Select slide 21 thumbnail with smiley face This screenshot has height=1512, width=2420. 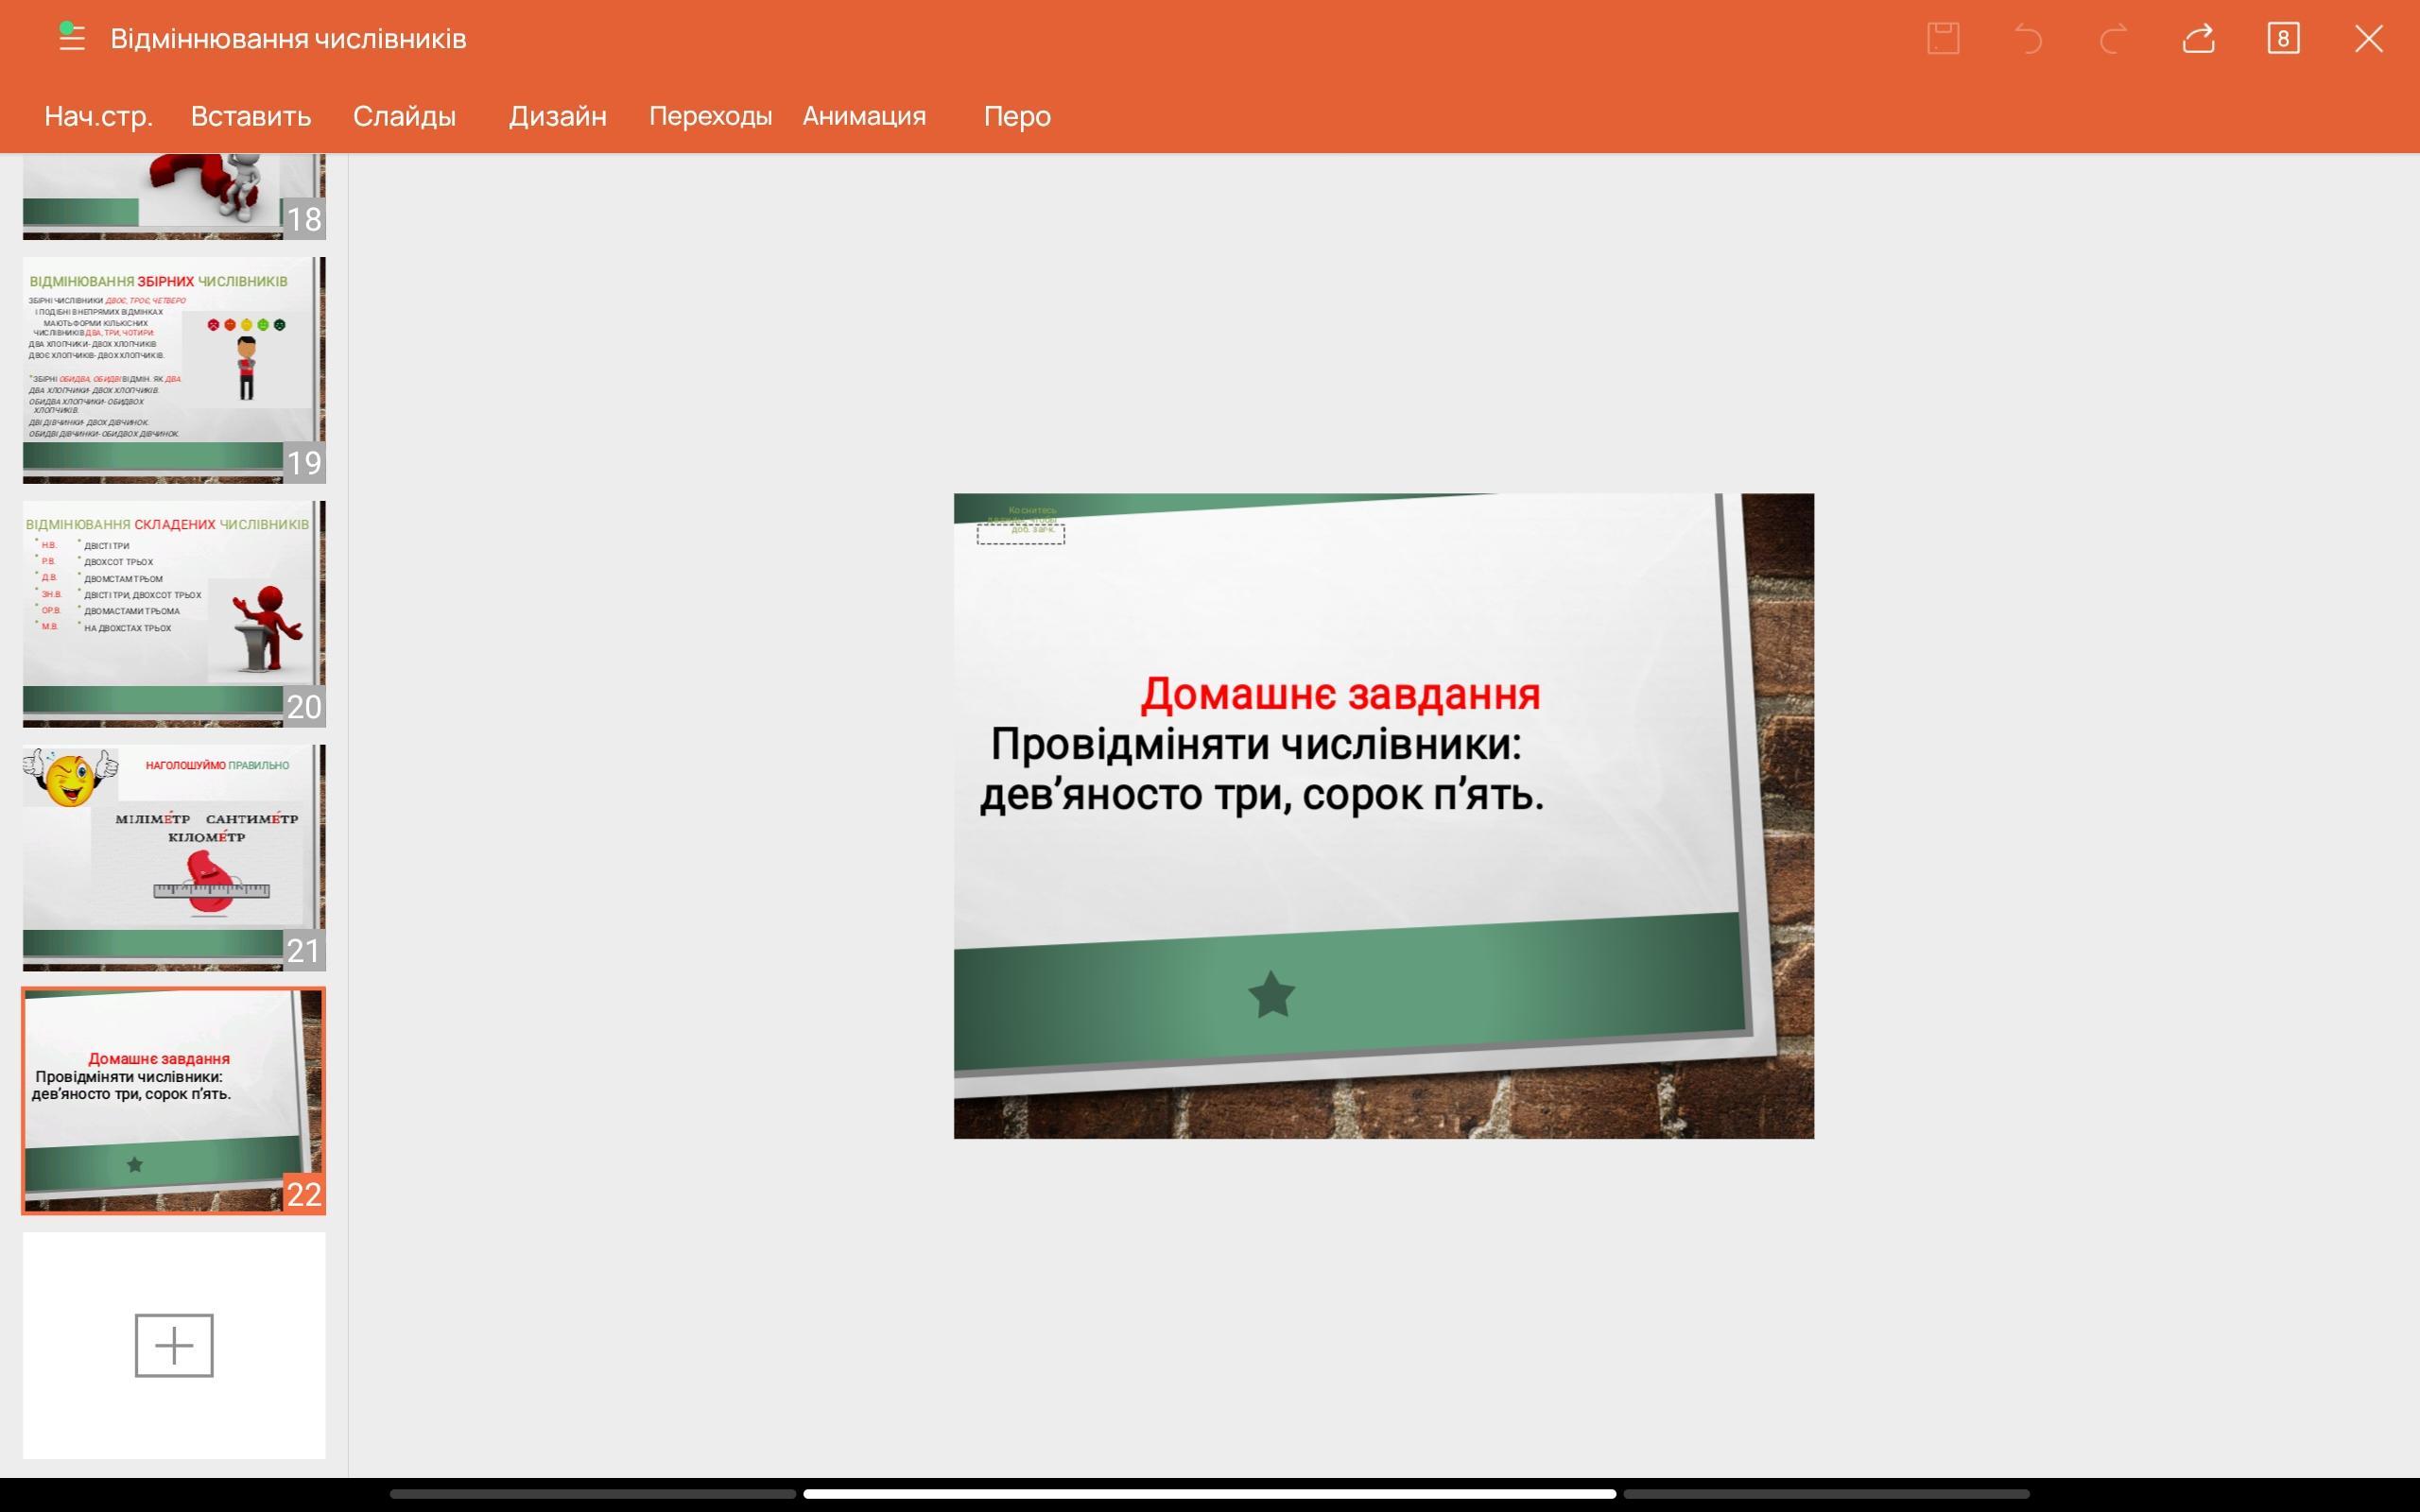click(174, 857)
